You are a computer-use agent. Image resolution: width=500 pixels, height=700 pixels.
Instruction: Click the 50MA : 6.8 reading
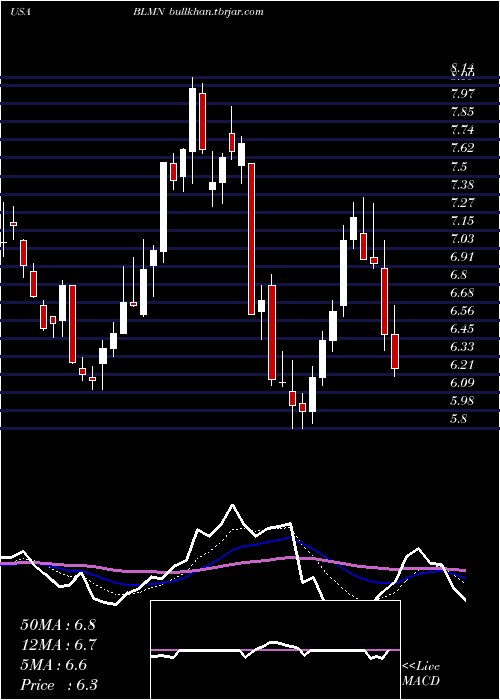coord(58,625)
